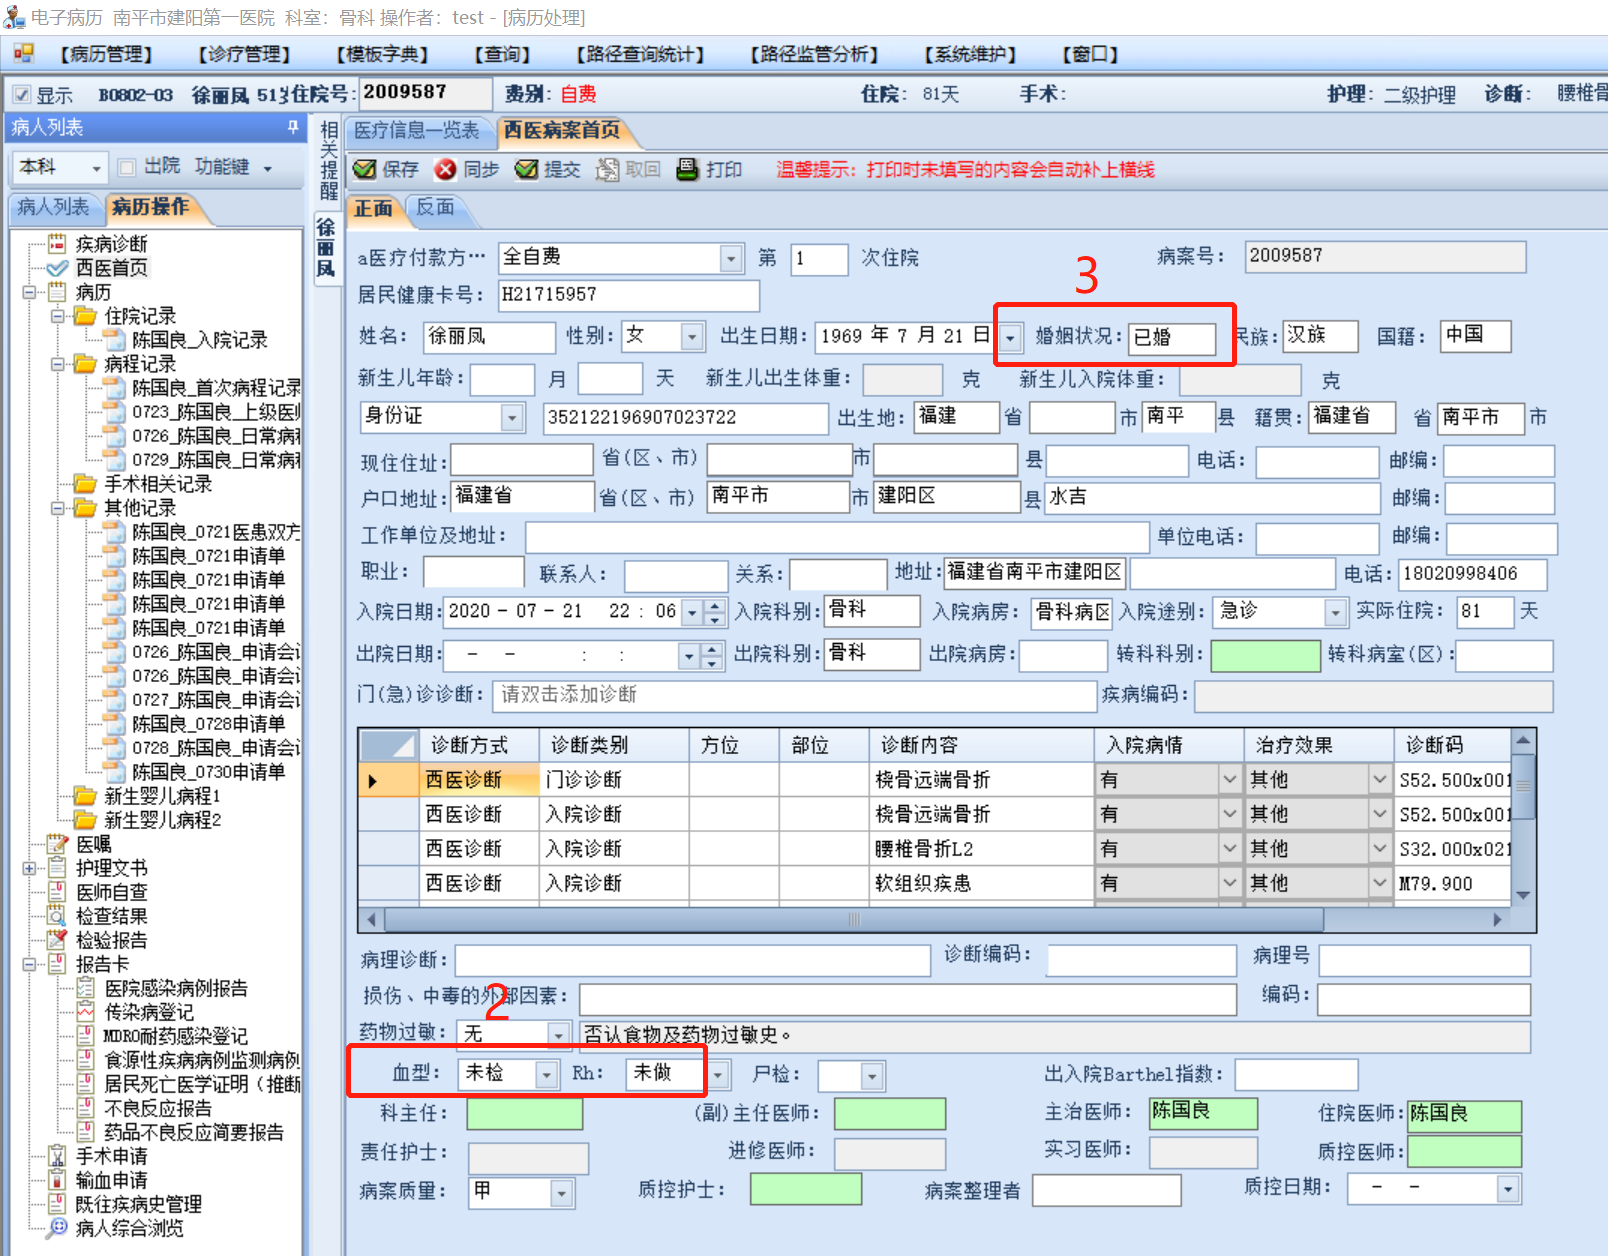
Task: Click the checkmark icon beside 西医首页
Action: 57,267
